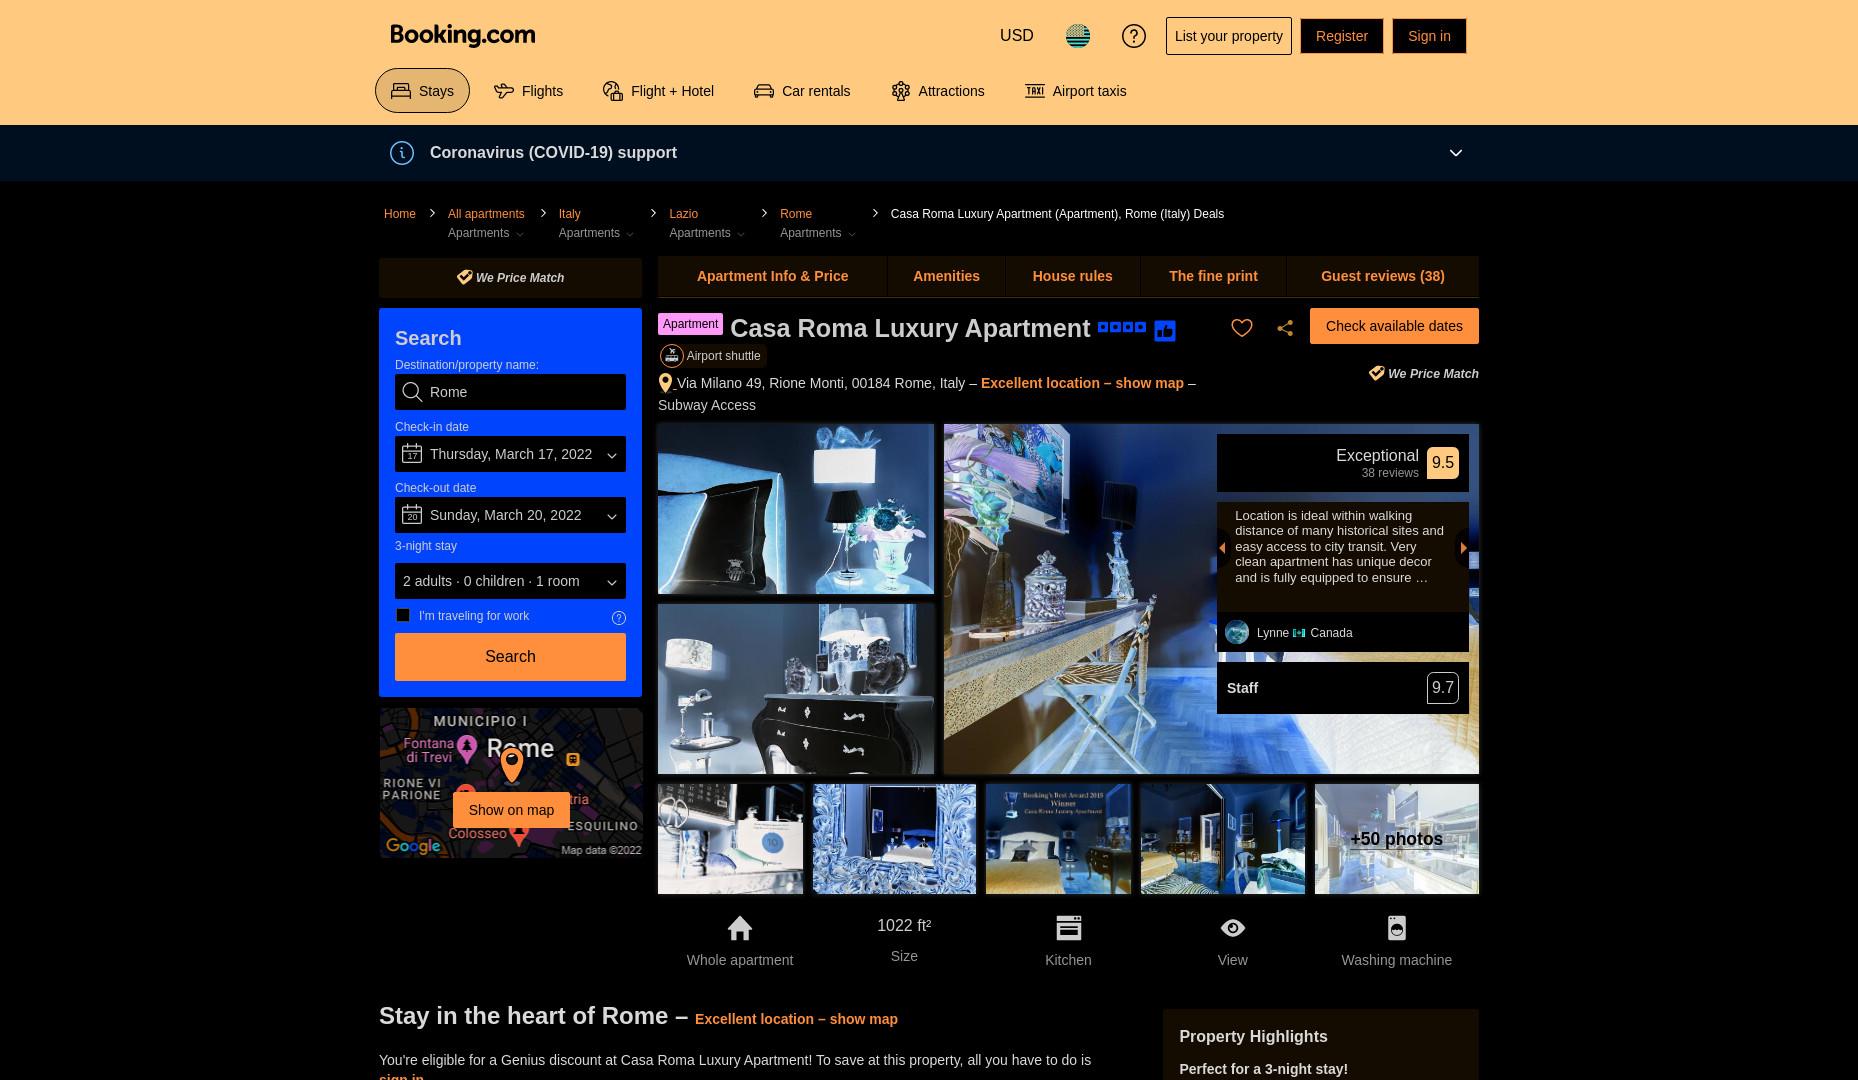Open the Attractions tab
The height and width of the screenshot is (1080, 1858).
pos(937,91)
